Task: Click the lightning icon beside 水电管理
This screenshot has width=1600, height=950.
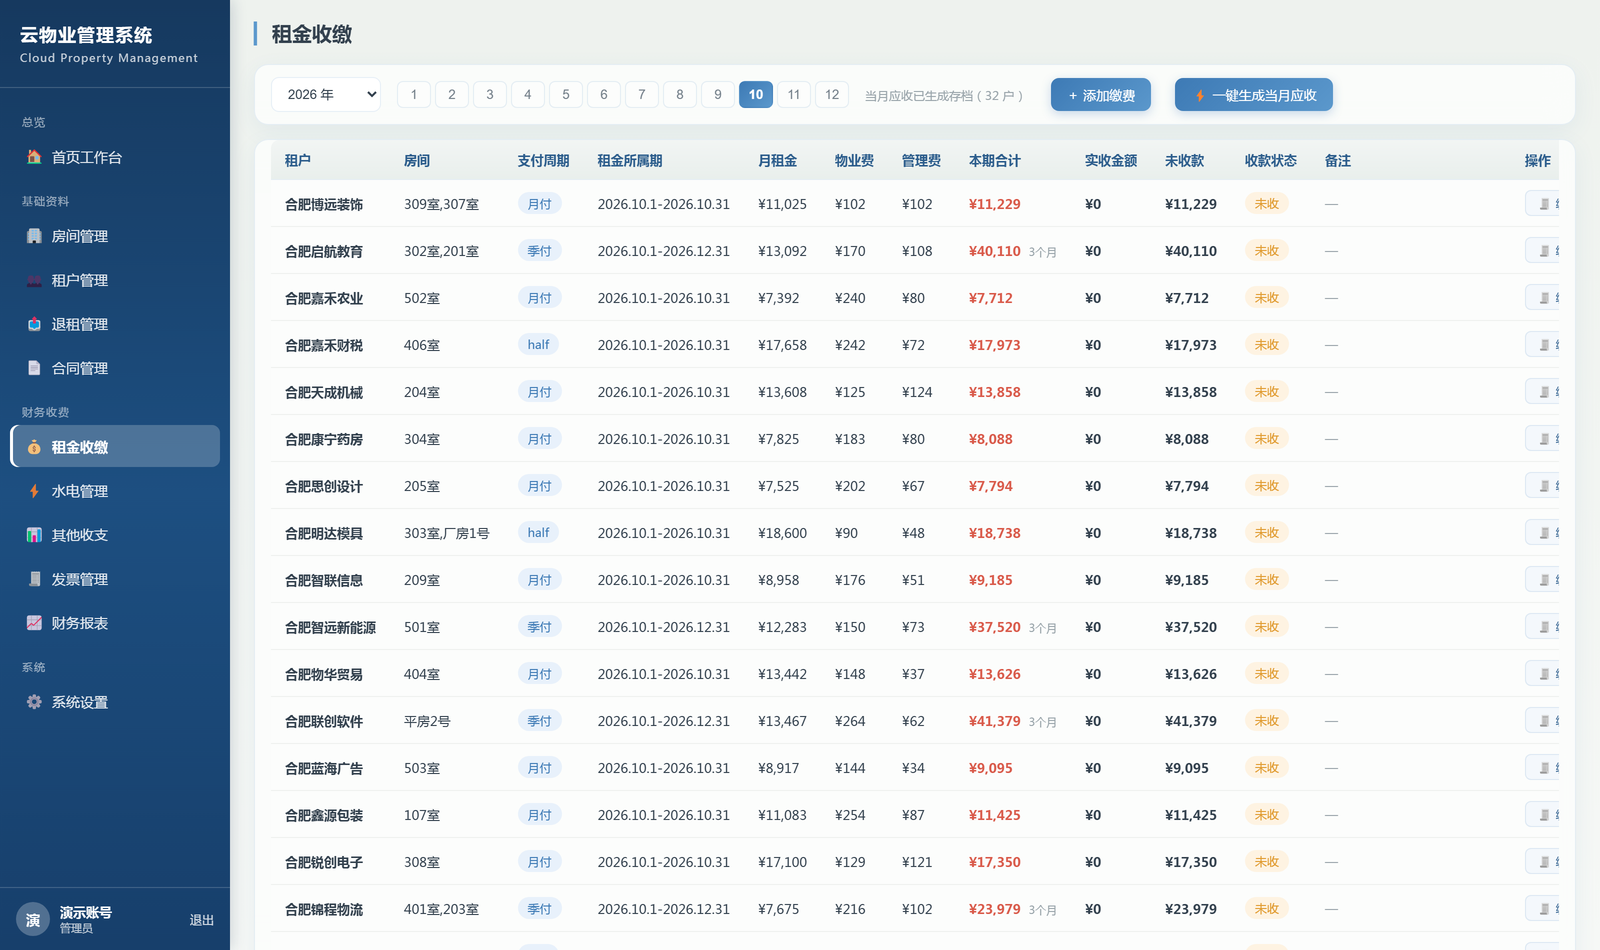Action: click(x=34, y=491)
